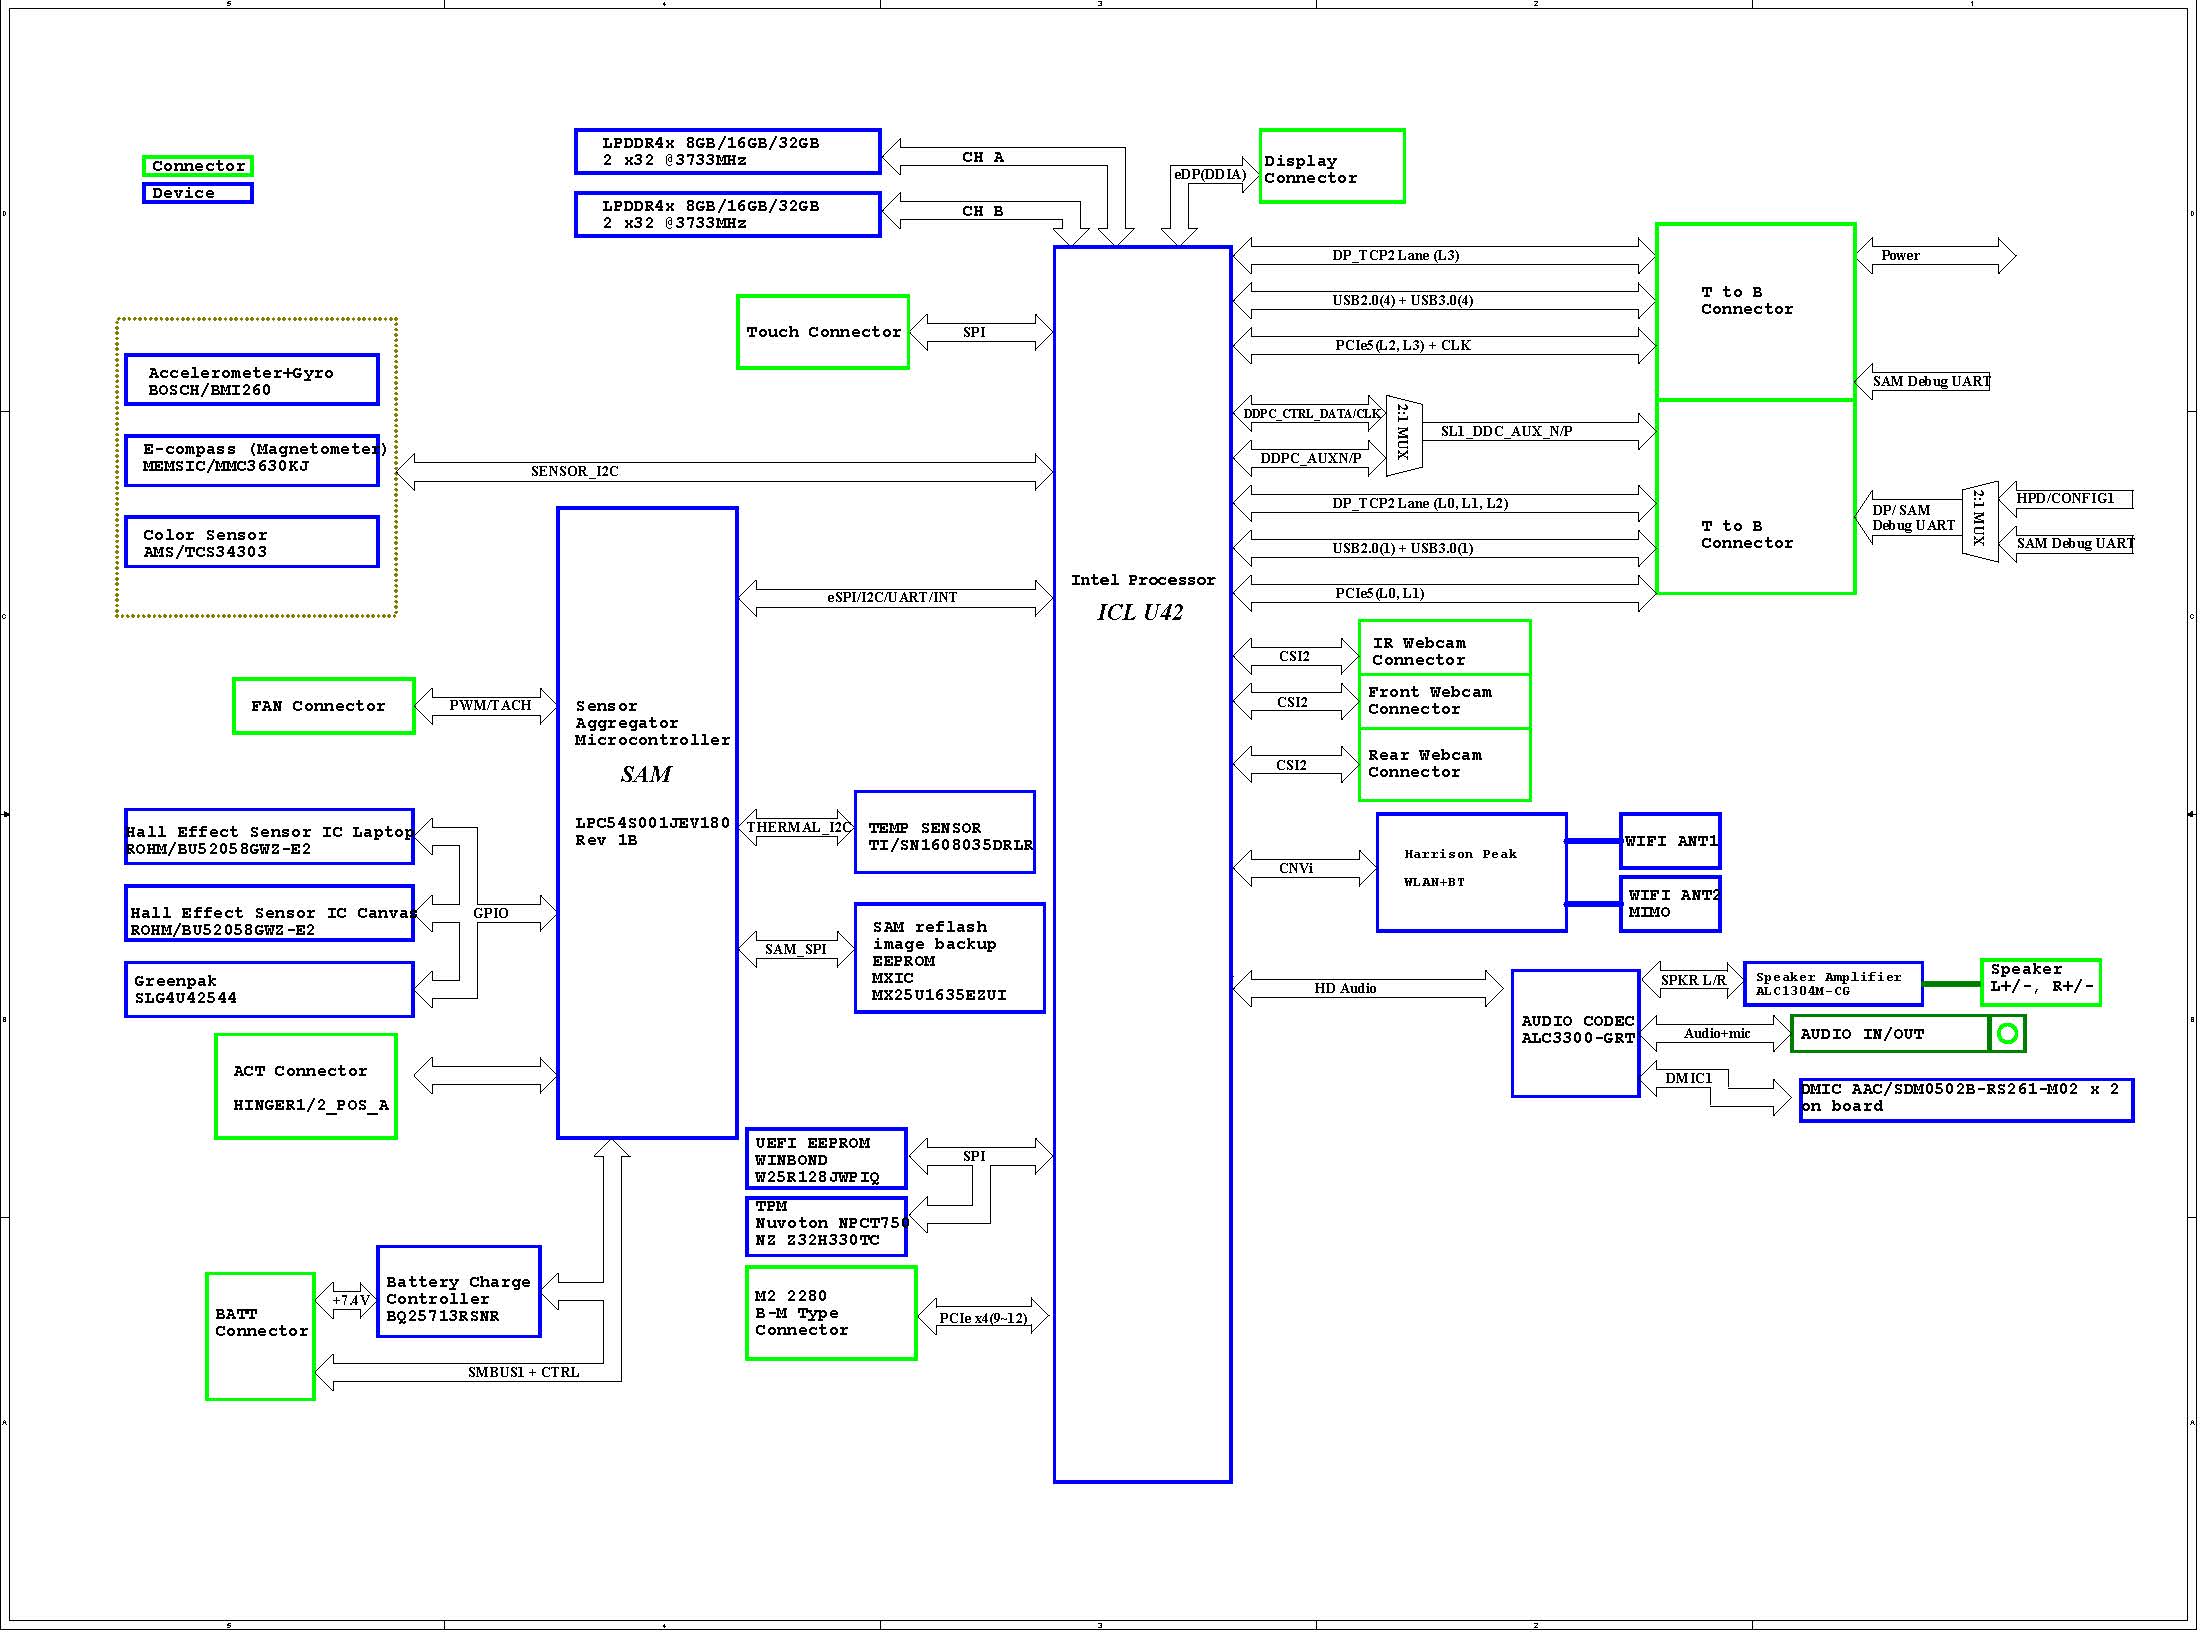Click the SAM_SPI signal label

click(796, 949)
